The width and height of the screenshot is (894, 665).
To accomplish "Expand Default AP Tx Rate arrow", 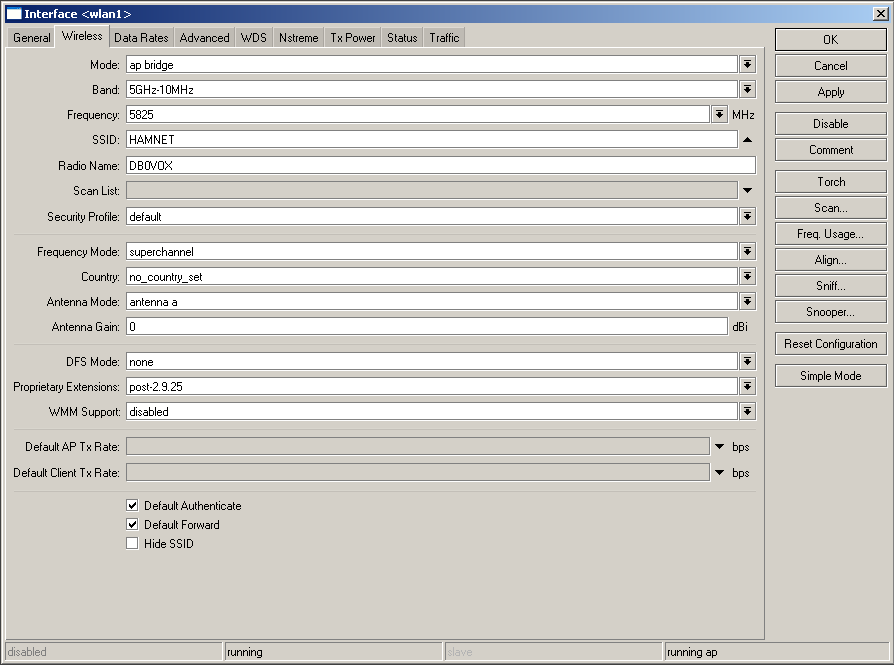I will (719, 446).
